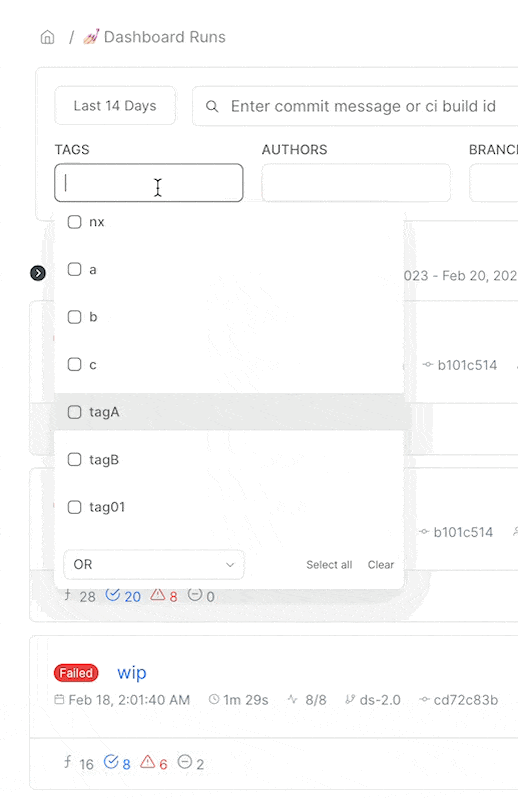This screenshot has height=798, width=518.
Task: Check the nx tag checkbox
Action: 75,222
